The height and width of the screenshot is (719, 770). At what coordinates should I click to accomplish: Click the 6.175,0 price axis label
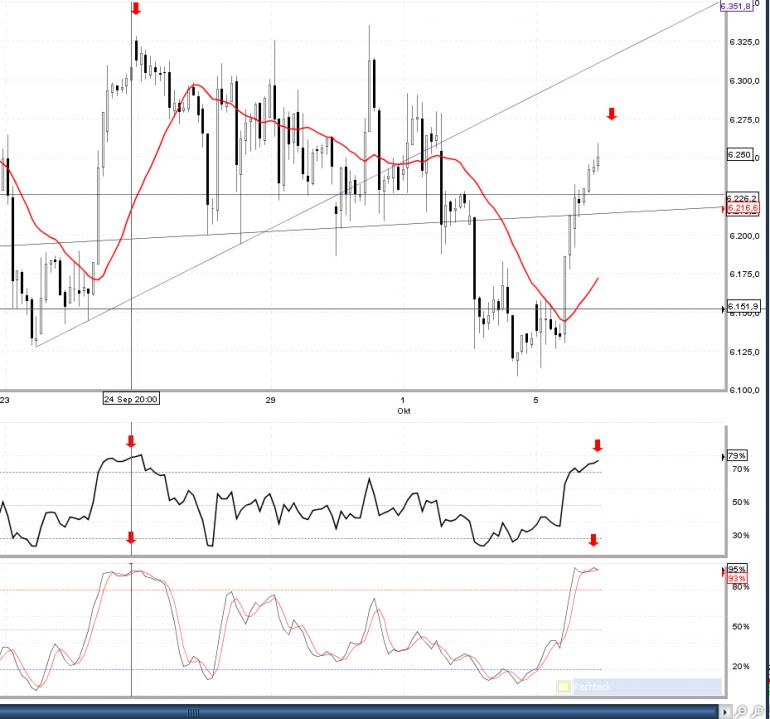point(744,274)
